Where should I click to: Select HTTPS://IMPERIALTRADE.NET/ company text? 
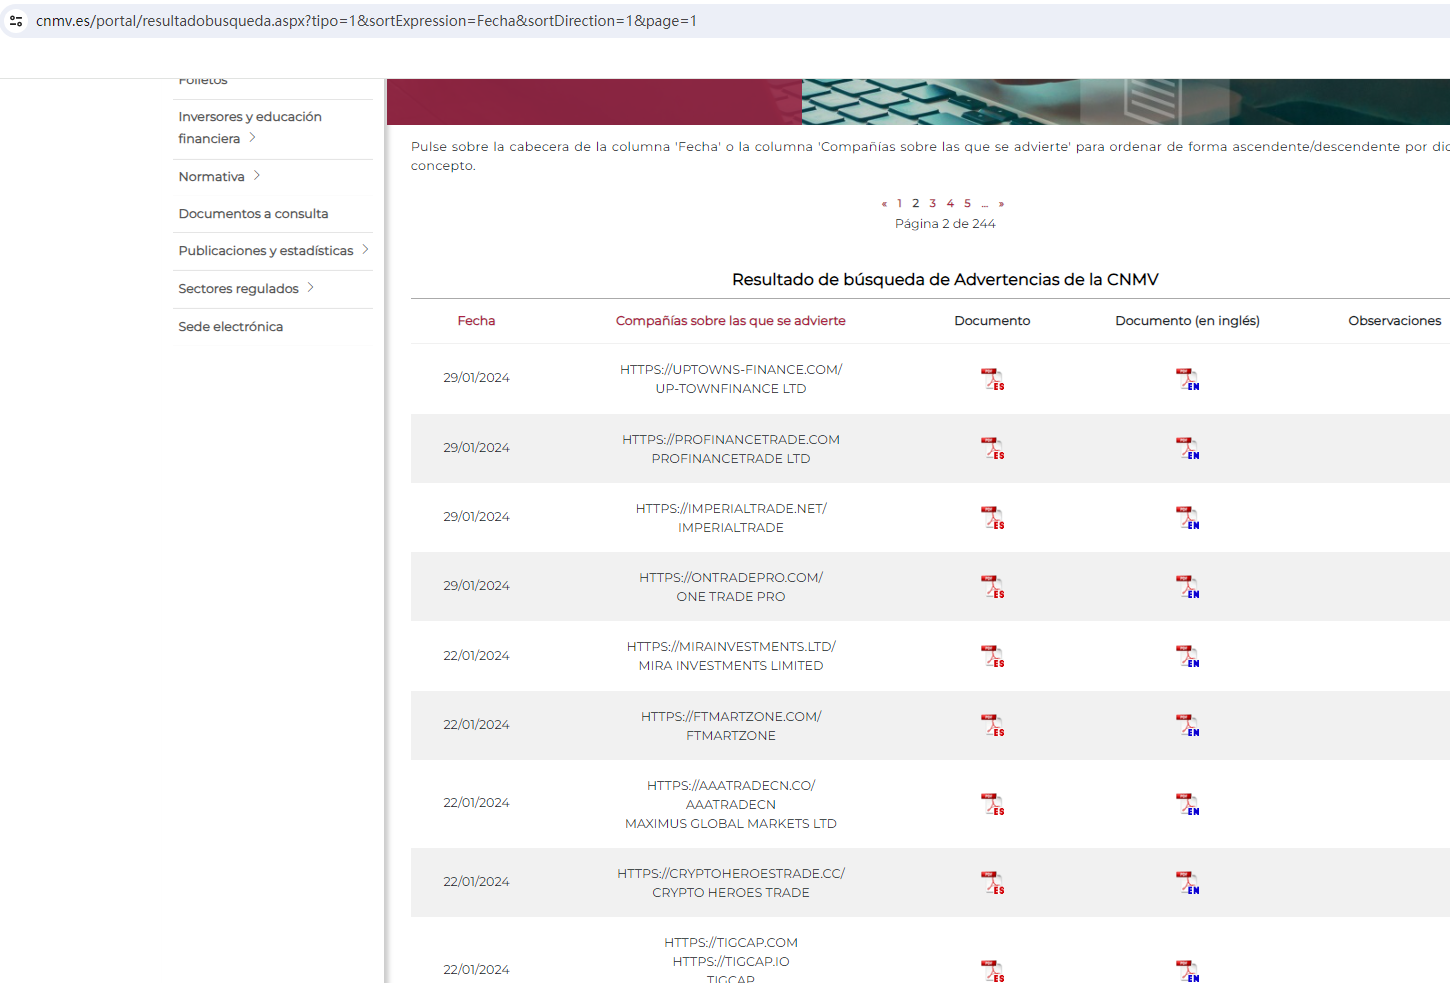click(x=731, y=509)
